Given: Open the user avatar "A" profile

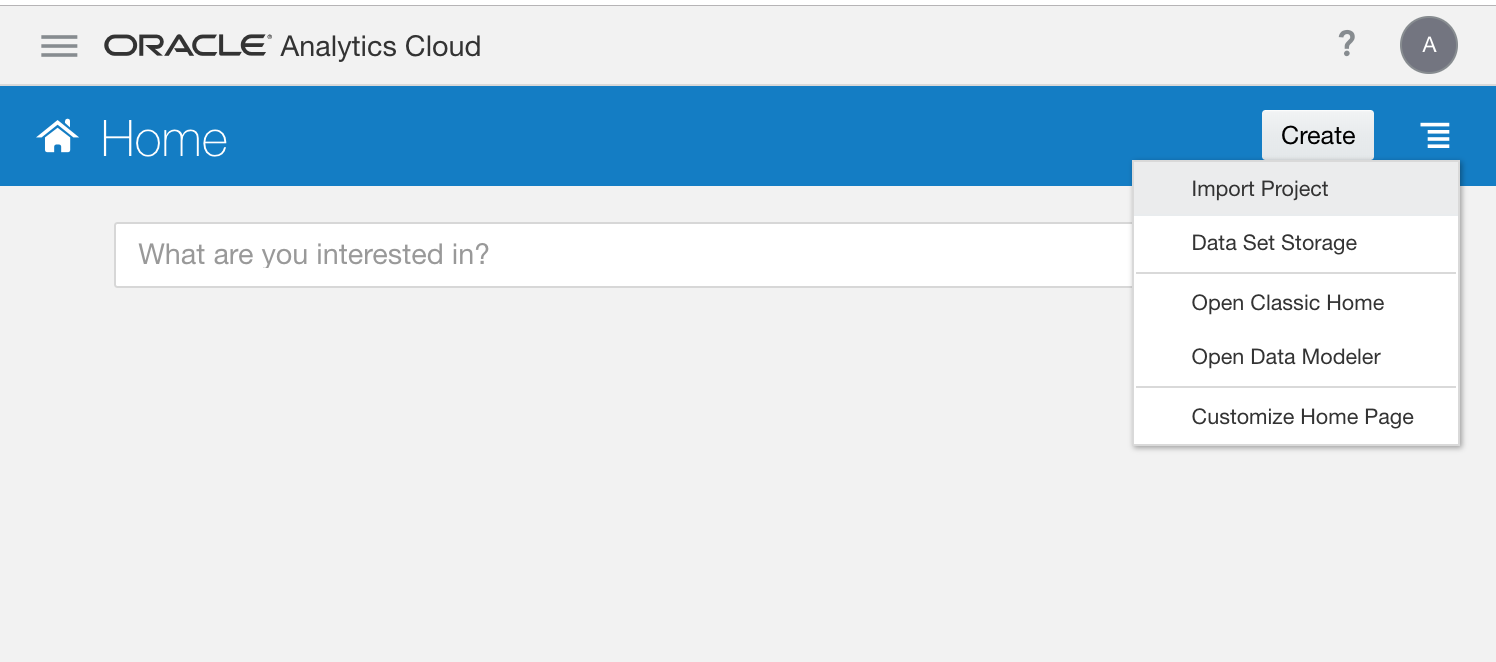Looking at the screenshot, I should pyautogui.click(x=1429, y=45).
